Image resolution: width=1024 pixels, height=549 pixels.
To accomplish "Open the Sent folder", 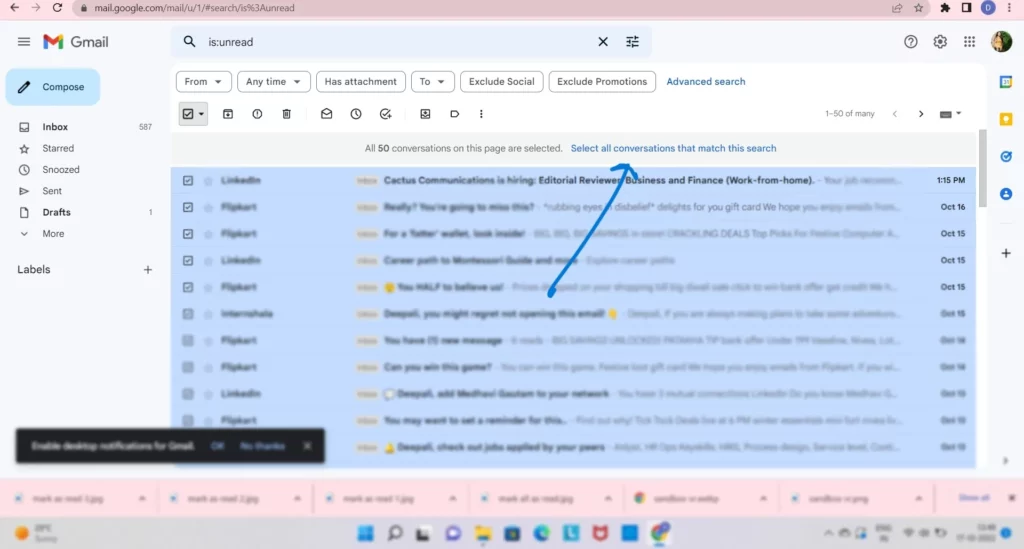I will click(52, 191).
